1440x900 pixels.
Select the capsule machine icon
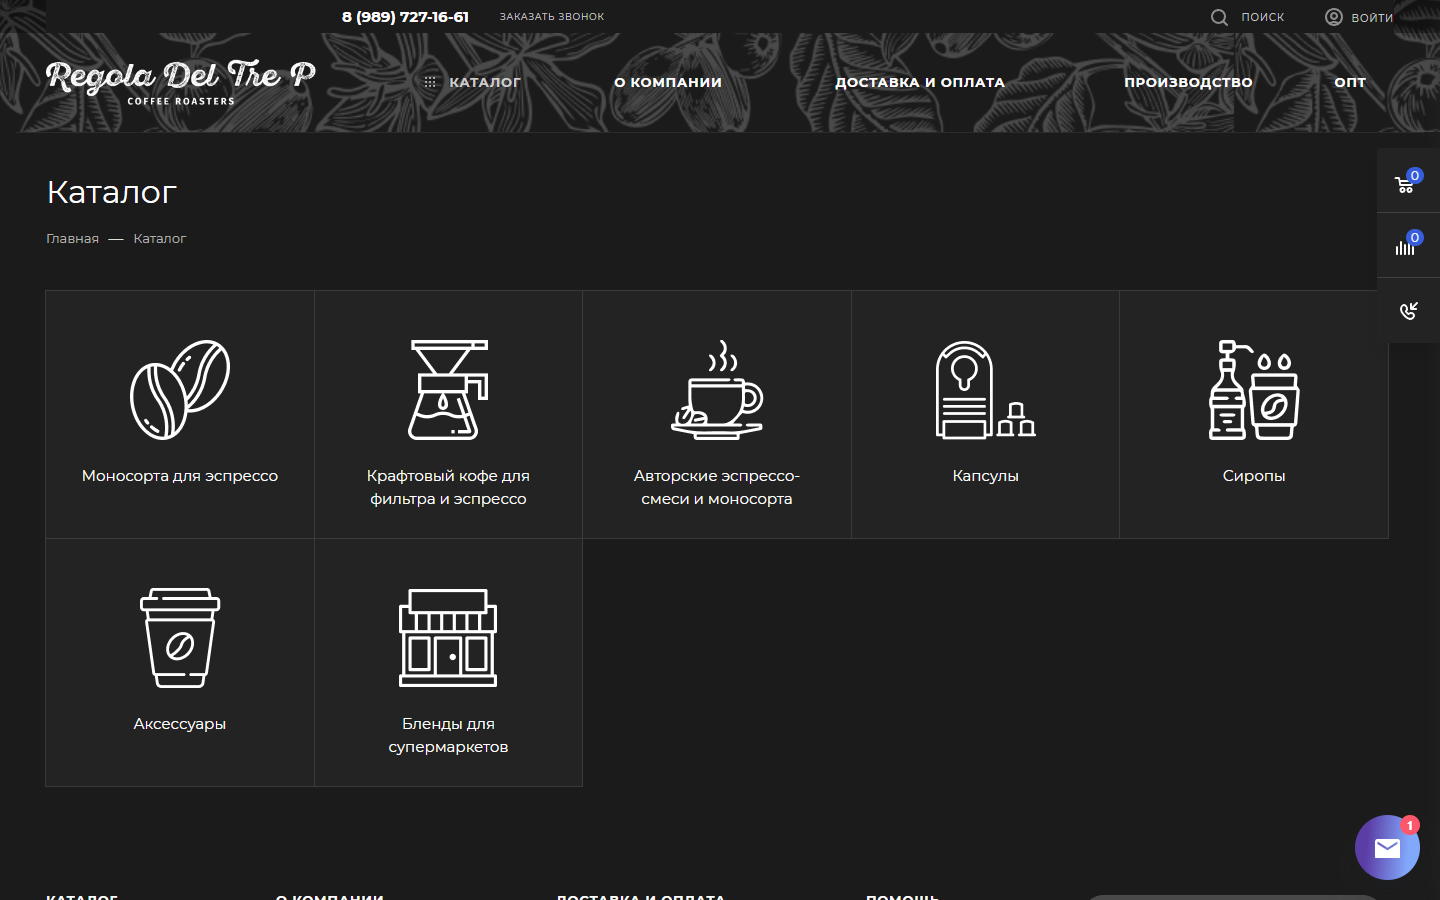985,390
